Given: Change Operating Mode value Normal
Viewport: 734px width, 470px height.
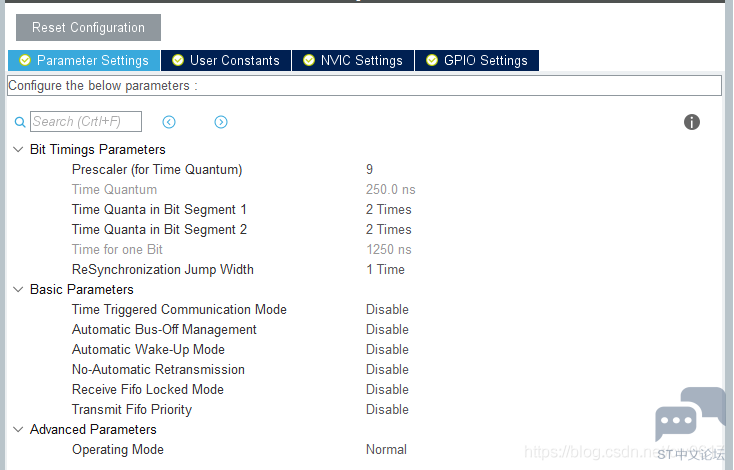Looking at the screenshot, I should 386,449.
